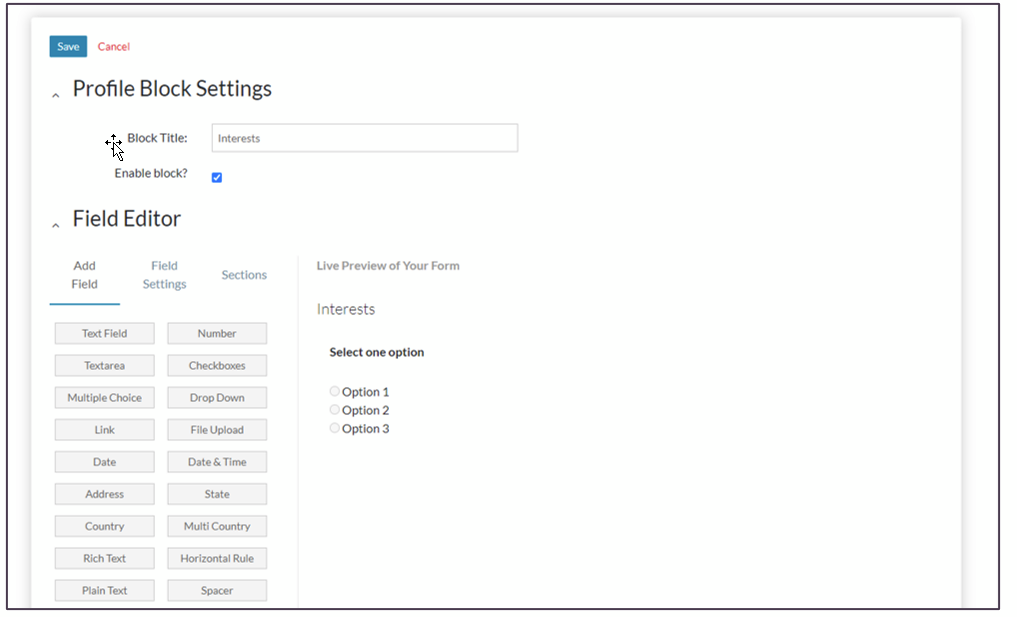Select the Option 1 radio button
Viewport: 1017px width, 617px height.
coord(335,391)
